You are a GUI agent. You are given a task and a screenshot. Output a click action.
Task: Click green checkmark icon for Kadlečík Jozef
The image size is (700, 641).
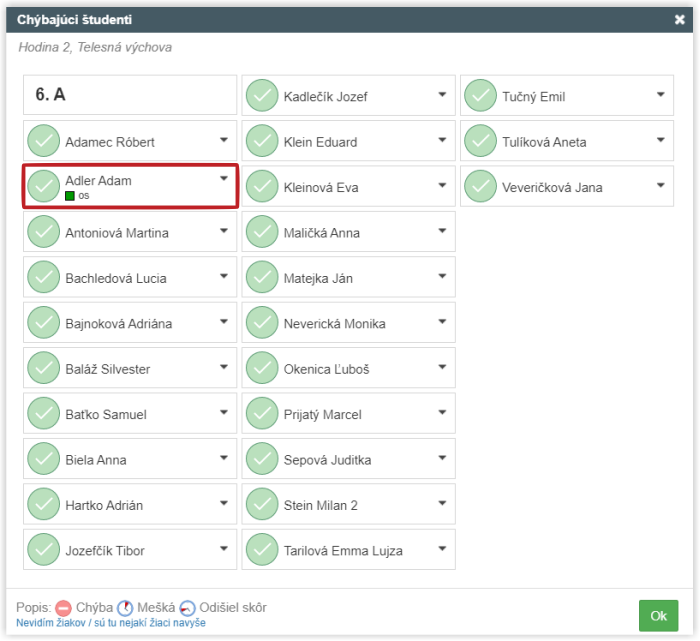[x=262, y=96]
